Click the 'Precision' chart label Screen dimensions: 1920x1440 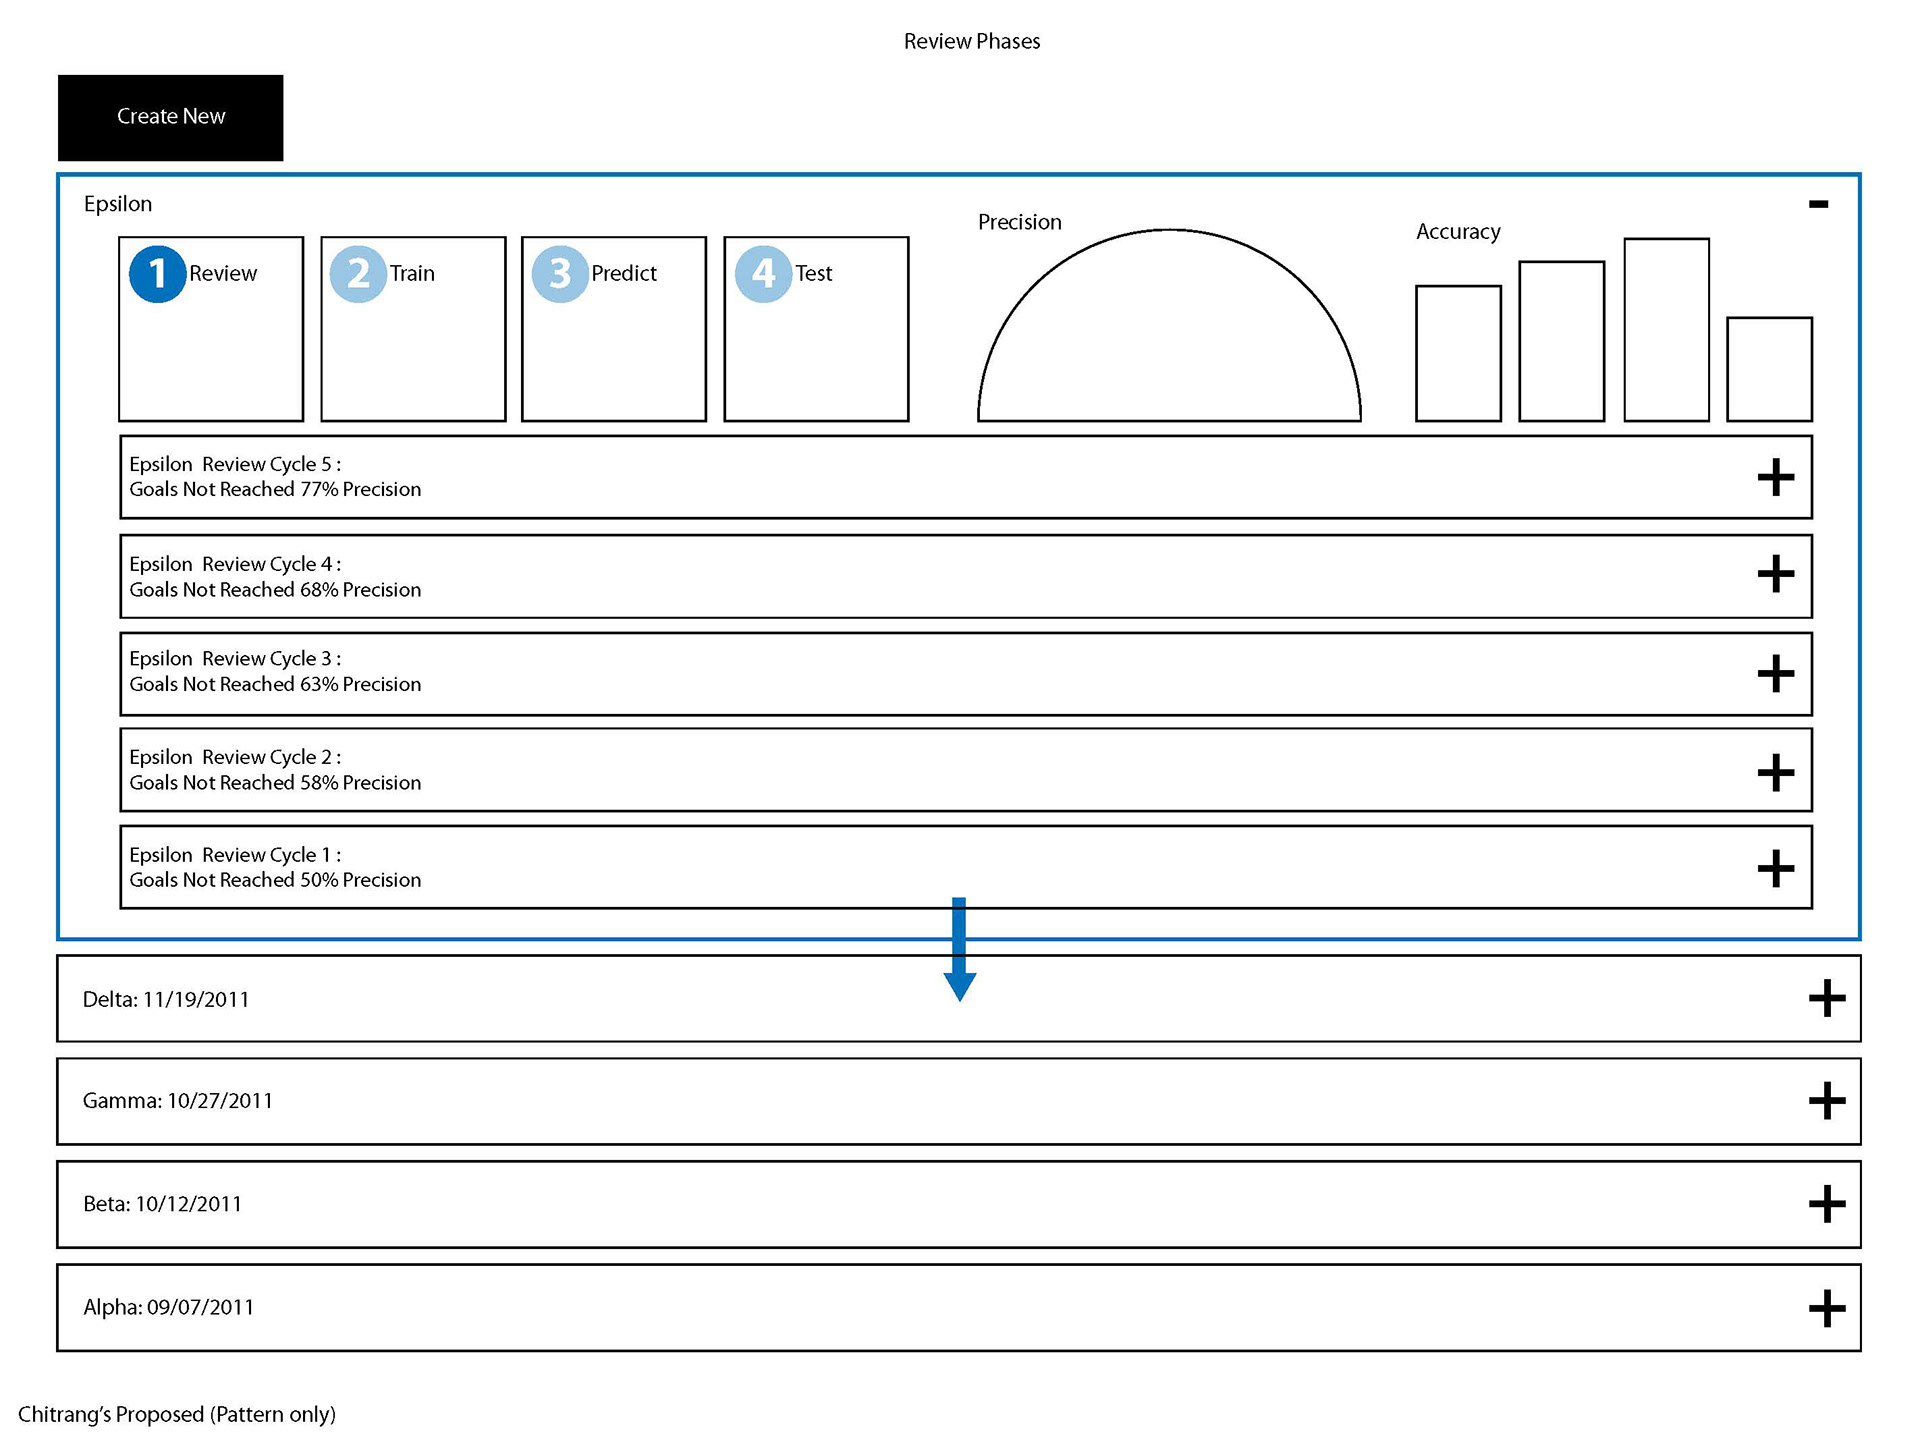[1020, 222]
